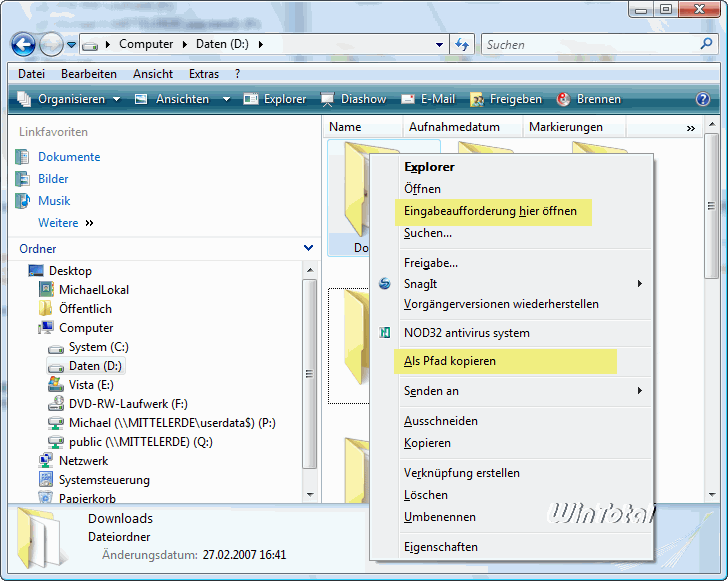Open the Ansicht menu
The width and height of the screenshot is (728, 581).
[x=153, y=74]
